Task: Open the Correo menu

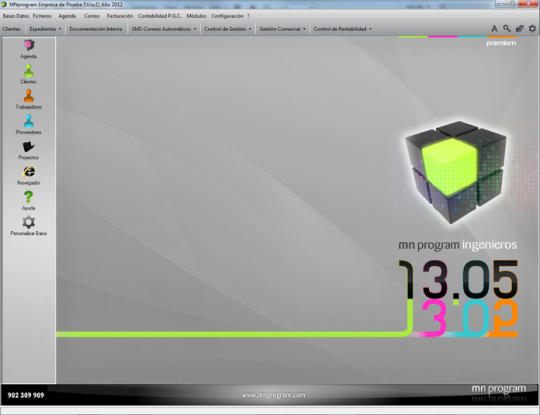Action: 92,16
